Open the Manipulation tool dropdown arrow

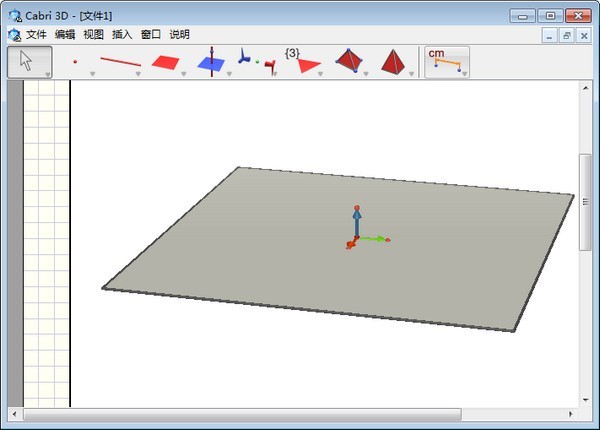pos(47,74)
